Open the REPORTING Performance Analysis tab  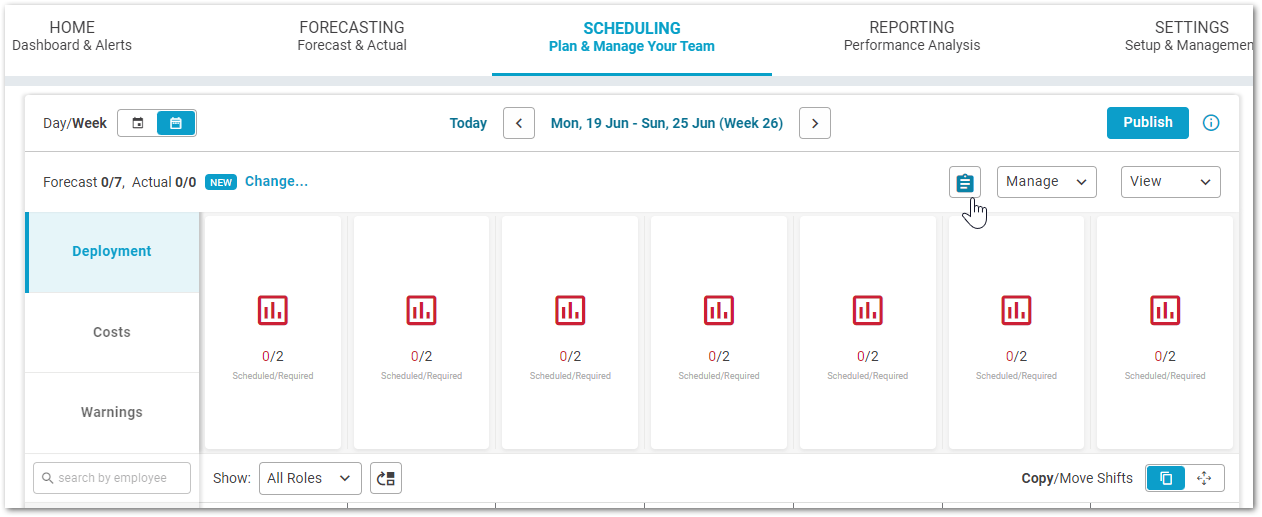click(912, 36)
